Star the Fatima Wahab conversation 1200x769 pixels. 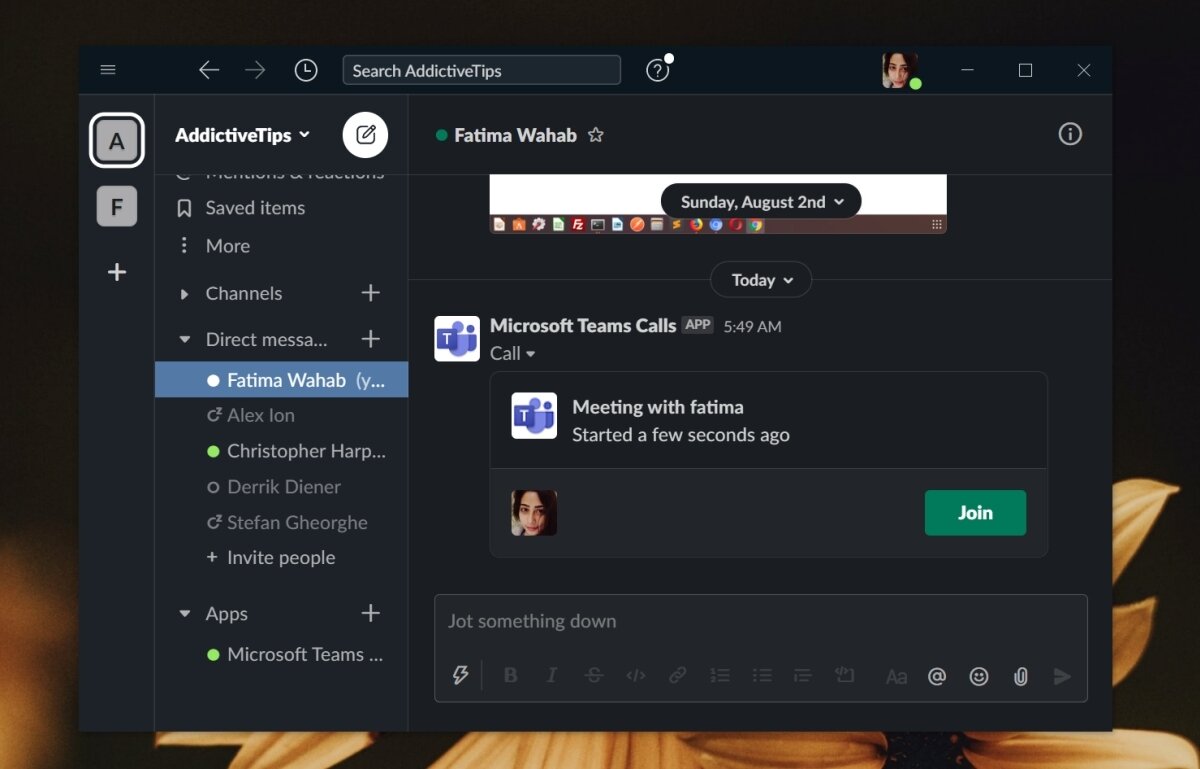click(596, 134)
